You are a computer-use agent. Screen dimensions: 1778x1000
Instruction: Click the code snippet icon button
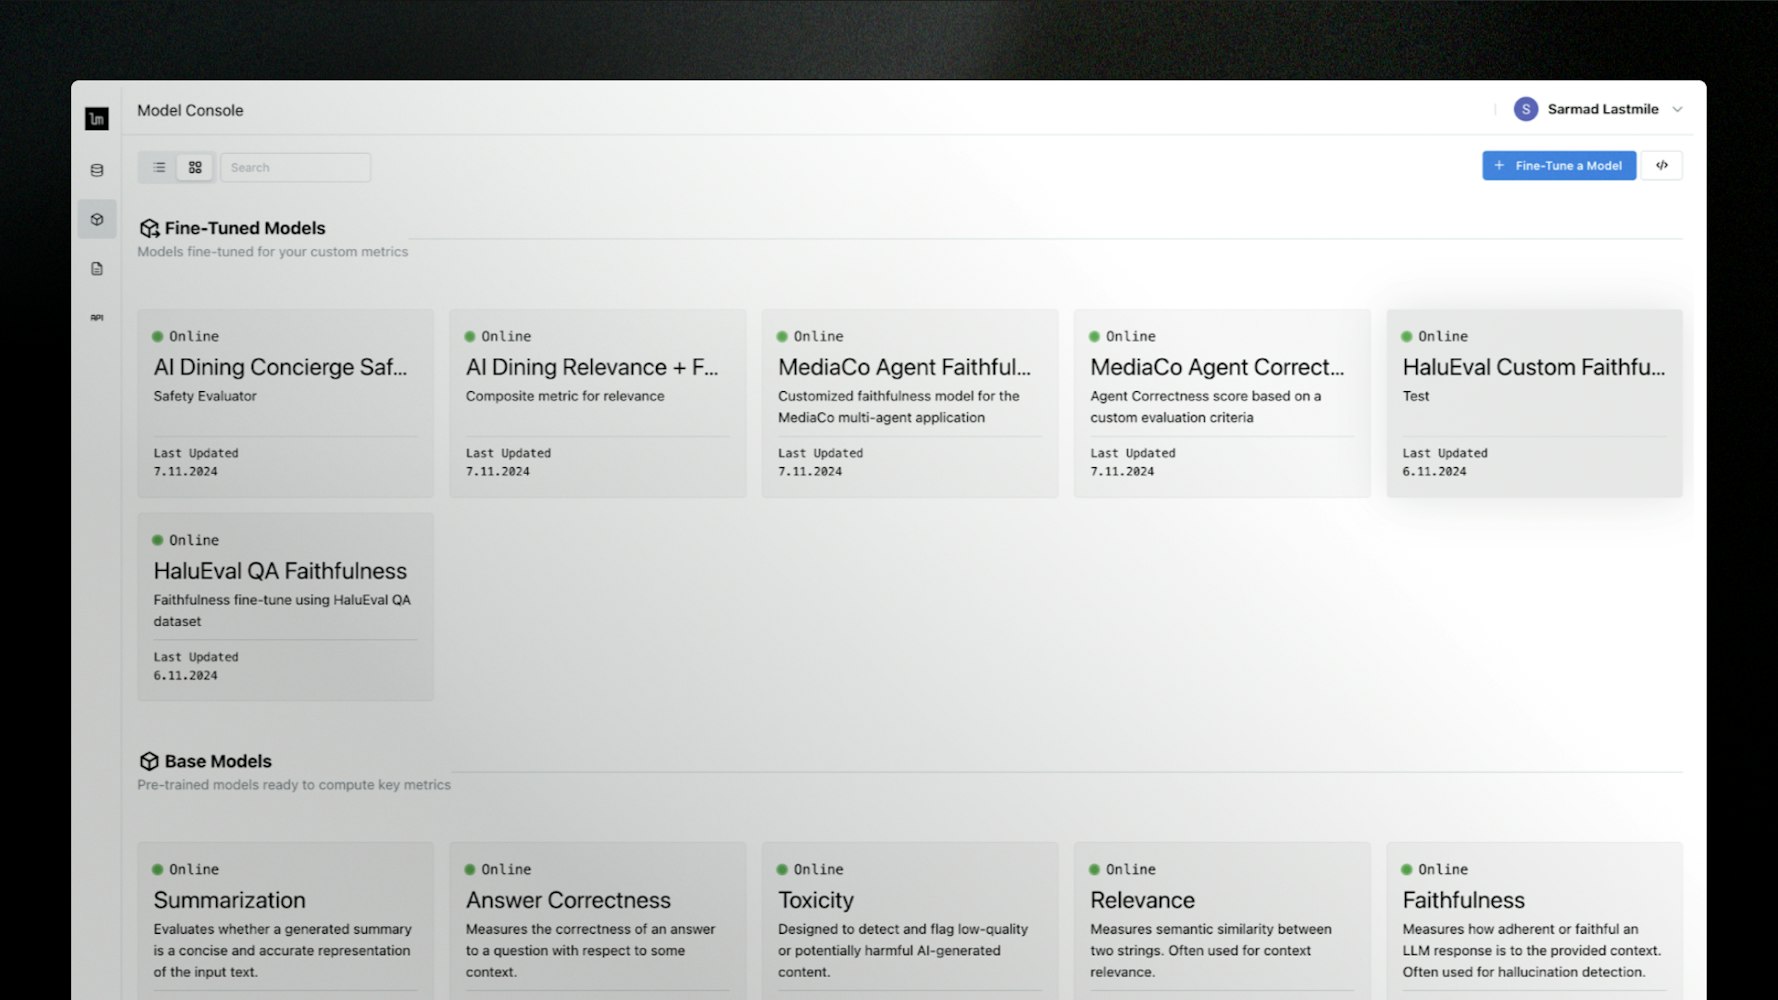click(x=1662, y=166)
